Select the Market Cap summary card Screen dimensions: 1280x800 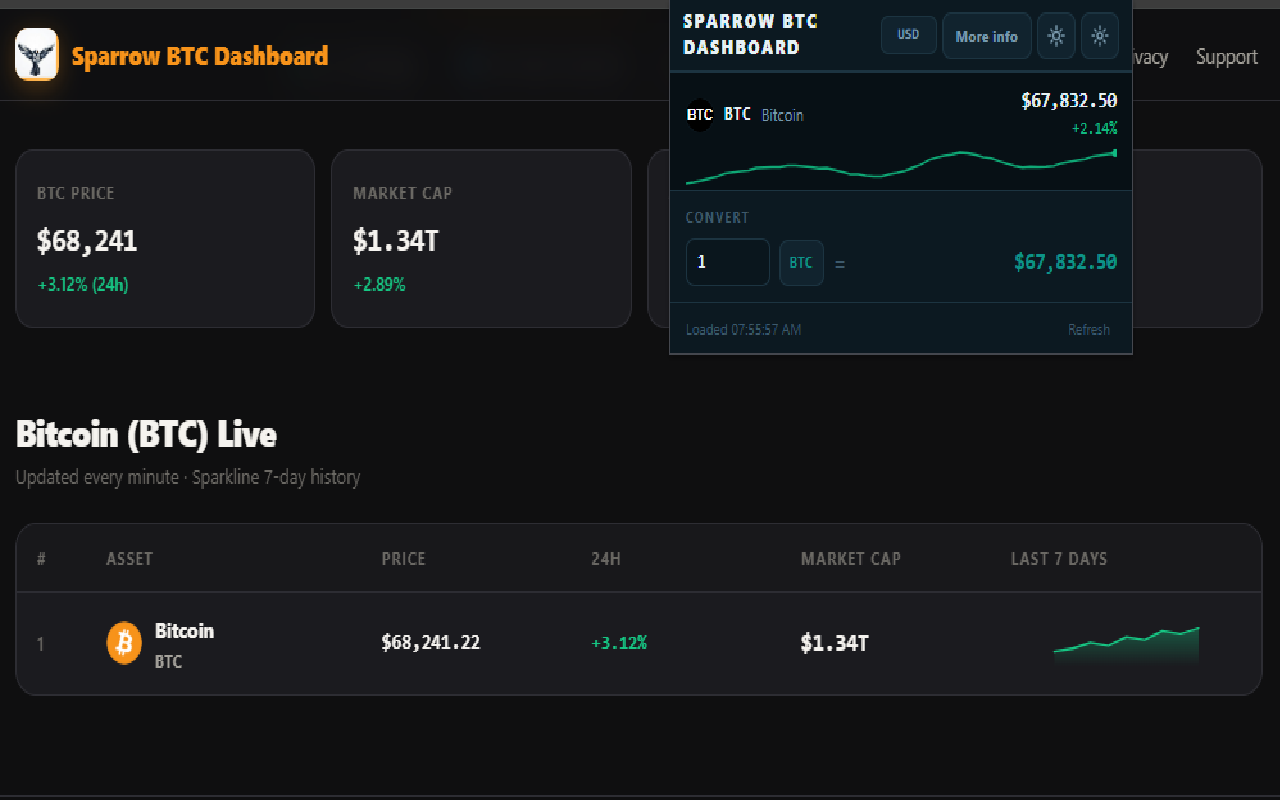coord(481,239)
